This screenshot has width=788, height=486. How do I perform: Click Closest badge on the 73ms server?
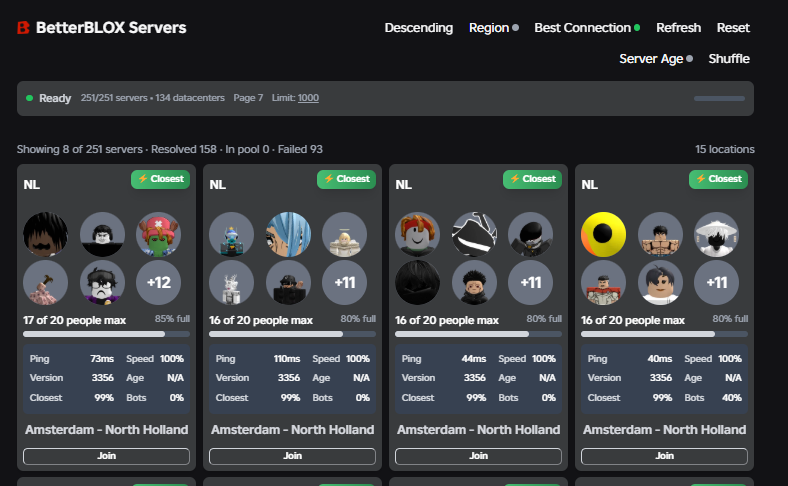coord(160,179)
